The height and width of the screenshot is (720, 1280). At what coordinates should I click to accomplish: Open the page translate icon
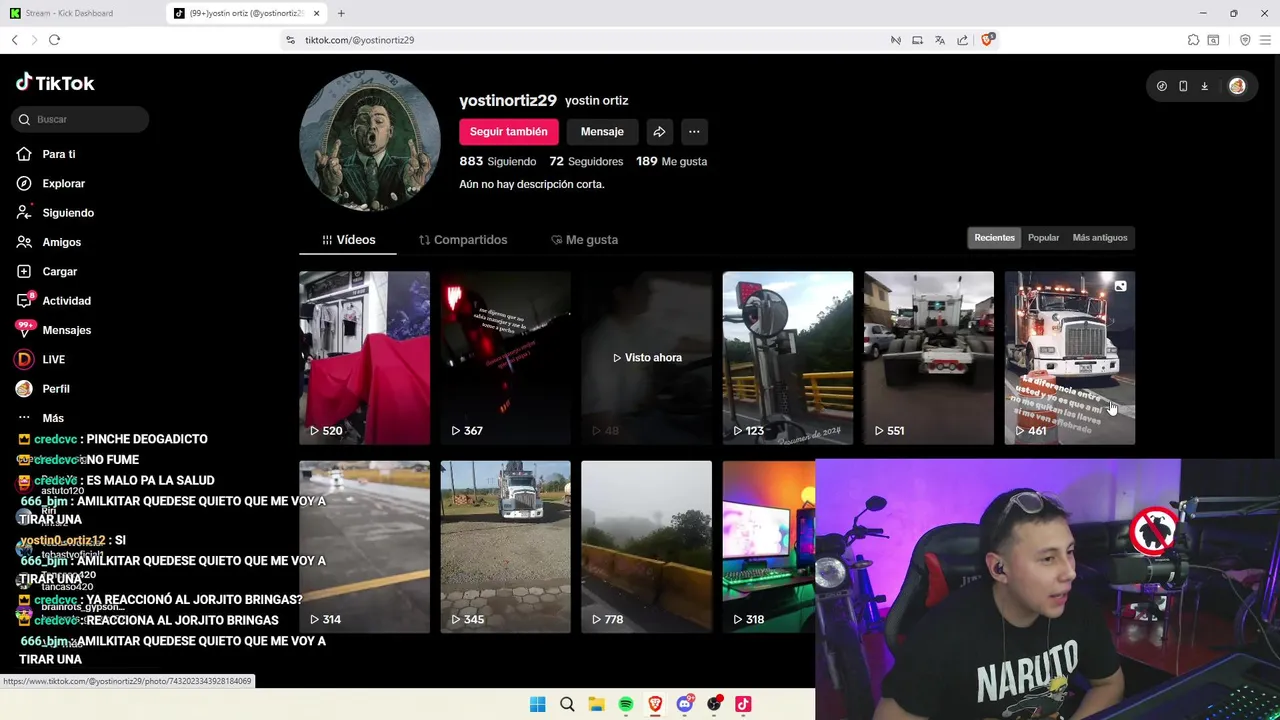pos(940,40)
